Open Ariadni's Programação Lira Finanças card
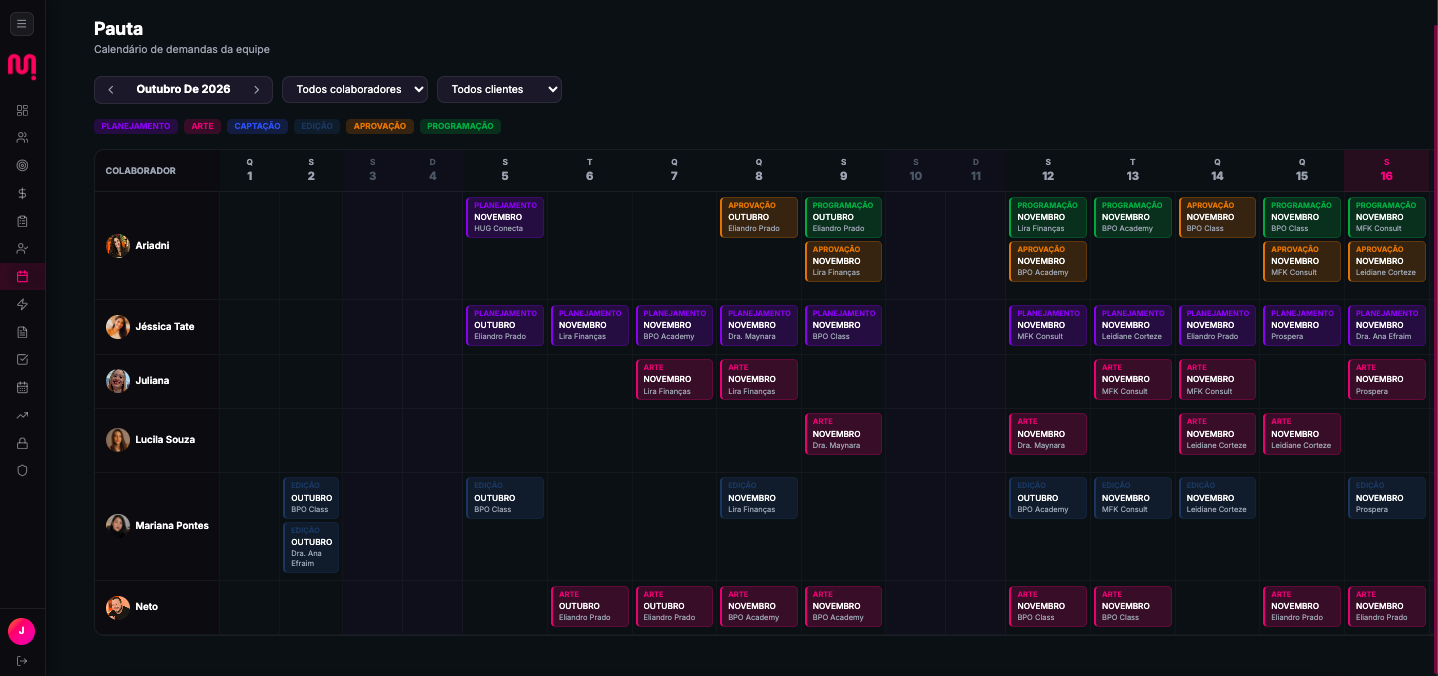1438x676 pixels. click(x=1048, y=217)
